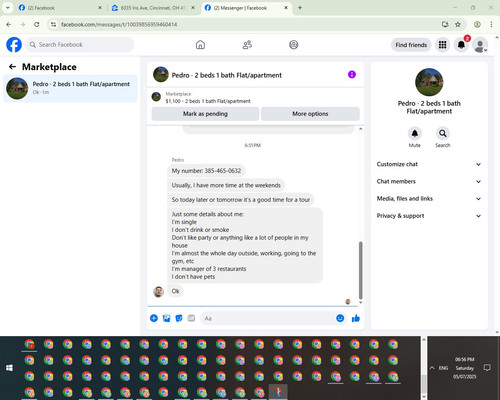500x400 pixels.
Task: Open the Friends icon in top navigation
Action: pos(247,45)
